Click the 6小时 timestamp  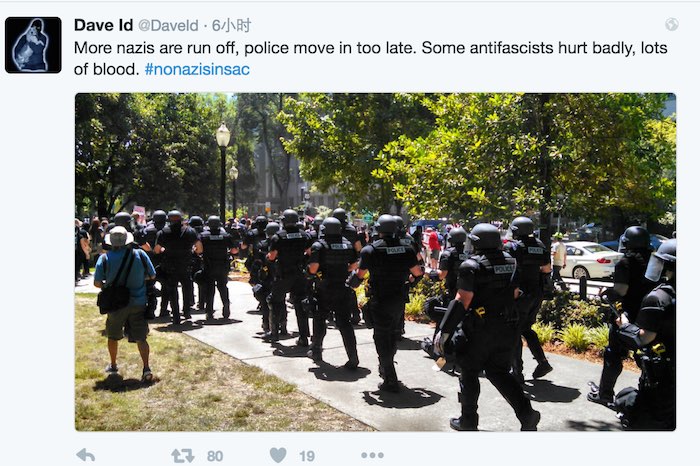pyautogui.click(x=231, y=25)
